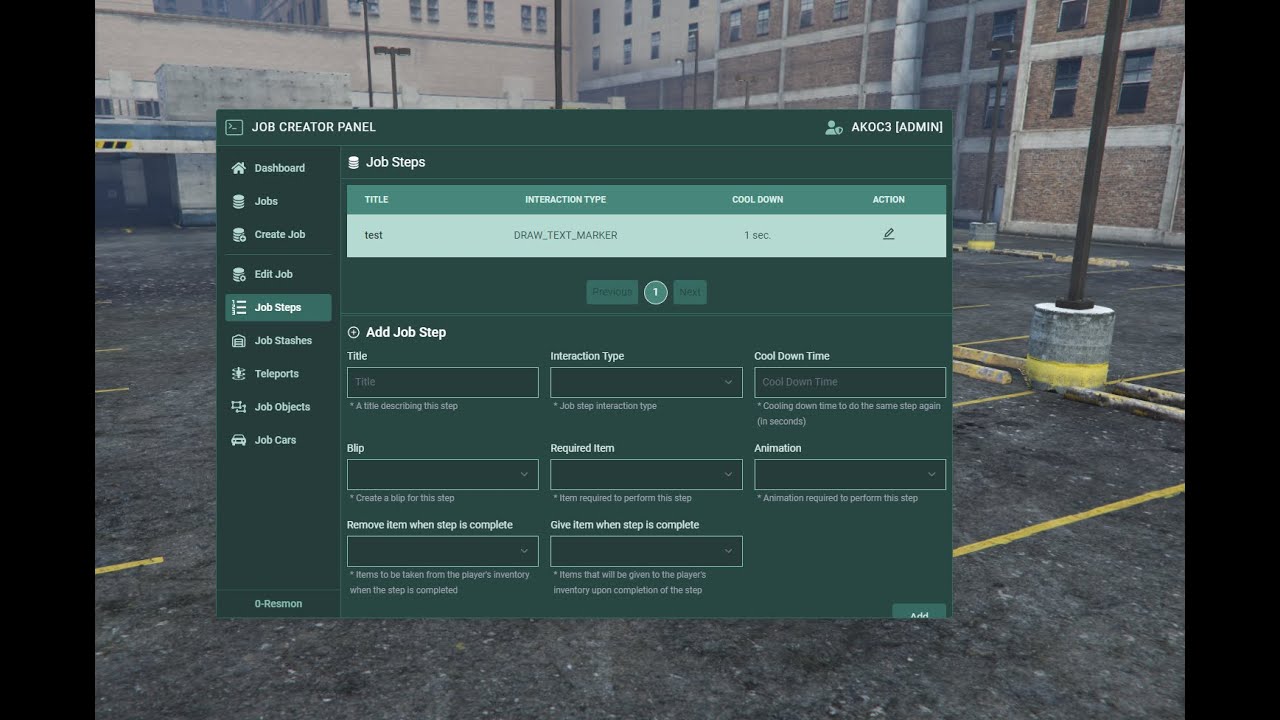Viewport: 1280px width, 720px height.
Task: Select Edit Job in the sidebar
Action: tap(278, 274)
